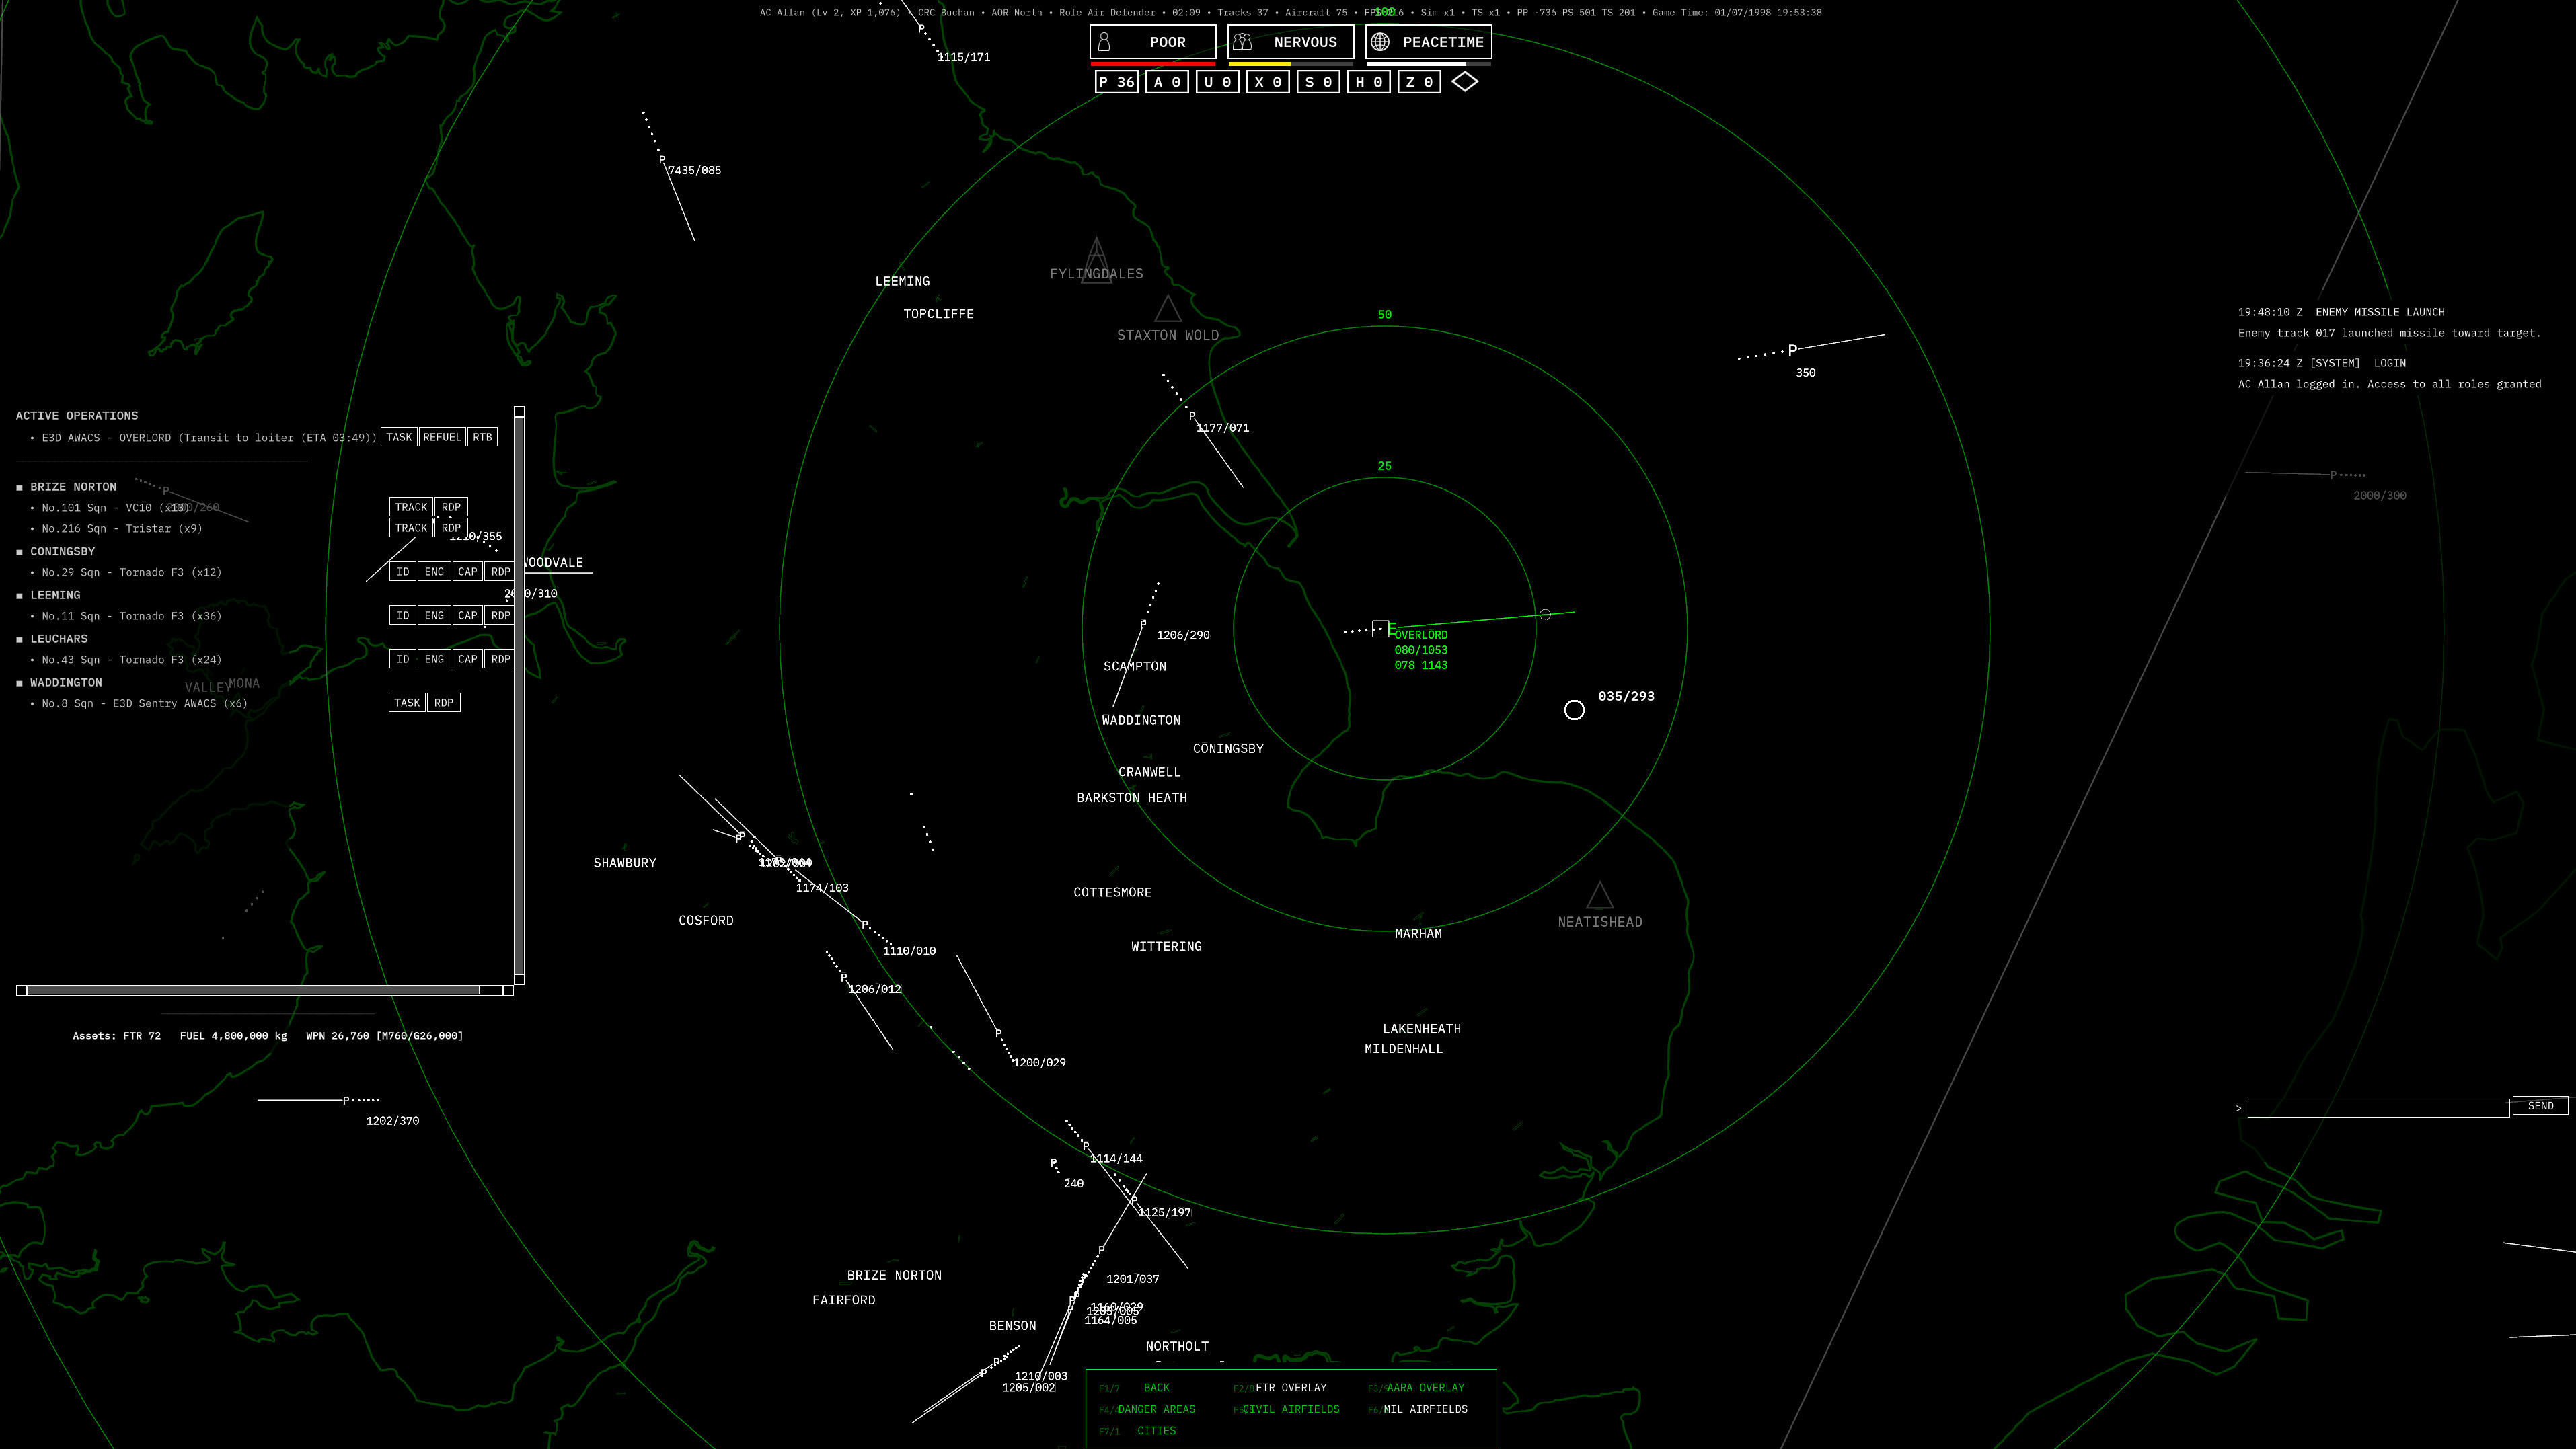The width and height of the screenshot is (2576, 1449).
Task: Select CITIES from the overlay menu
Action: pyautogui.click(x=1156, y=1430)
